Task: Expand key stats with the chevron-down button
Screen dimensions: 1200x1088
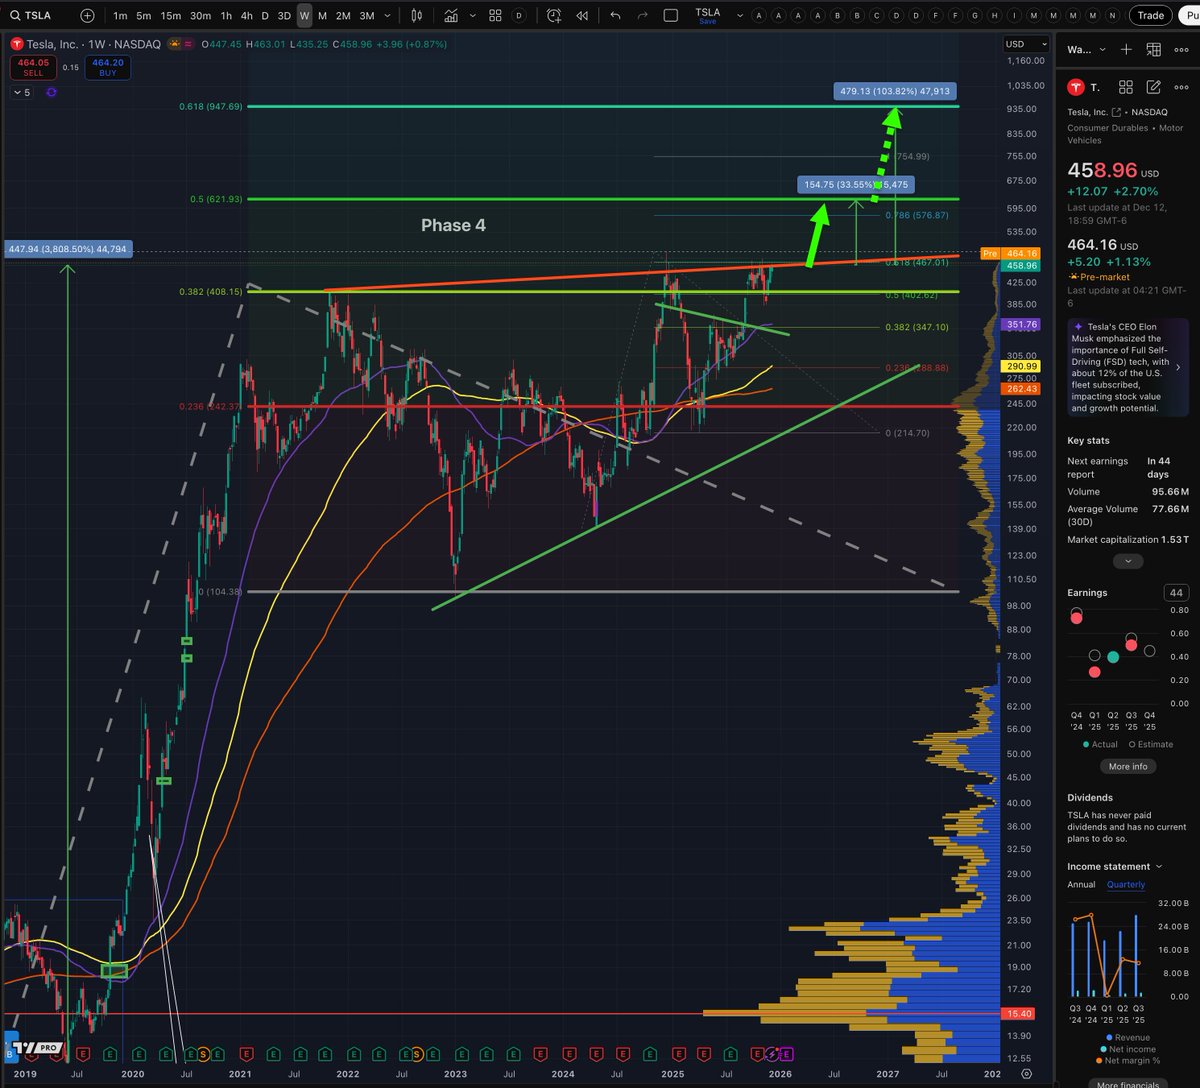Action: pyautogui.click(x=1128, y=561)
